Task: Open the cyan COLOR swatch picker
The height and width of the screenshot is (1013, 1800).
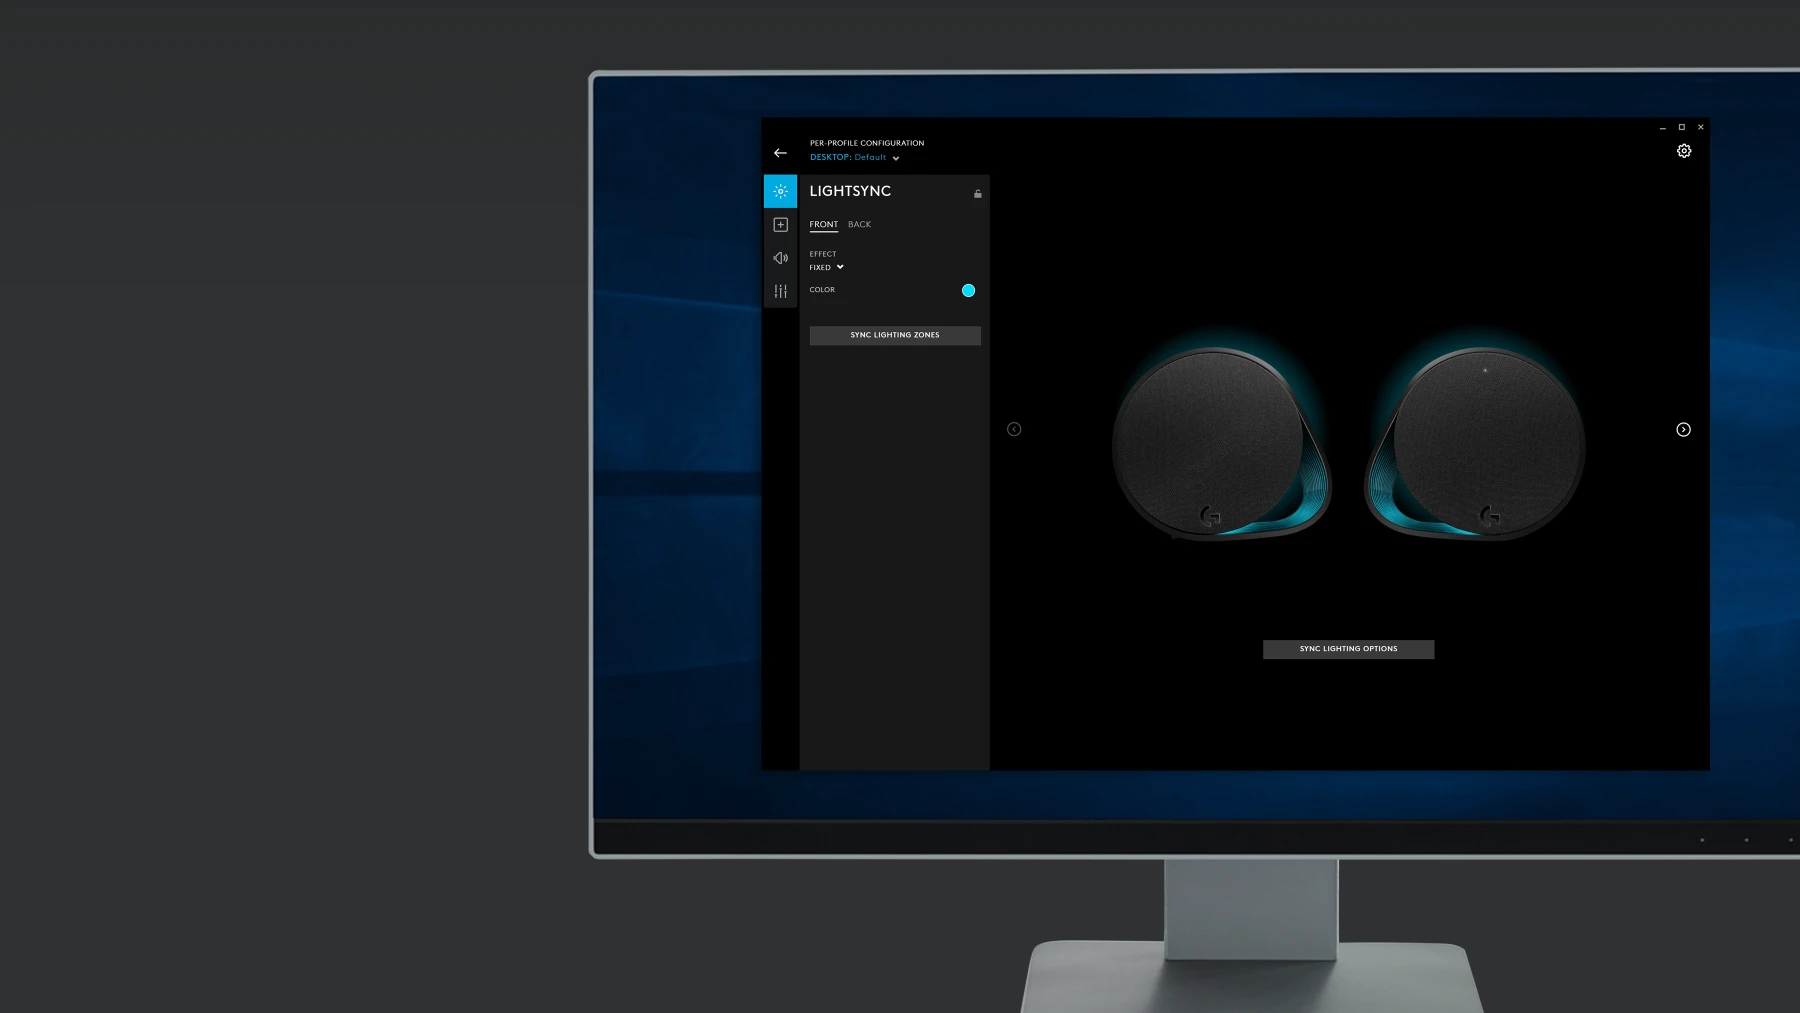Action: point(968,290)
